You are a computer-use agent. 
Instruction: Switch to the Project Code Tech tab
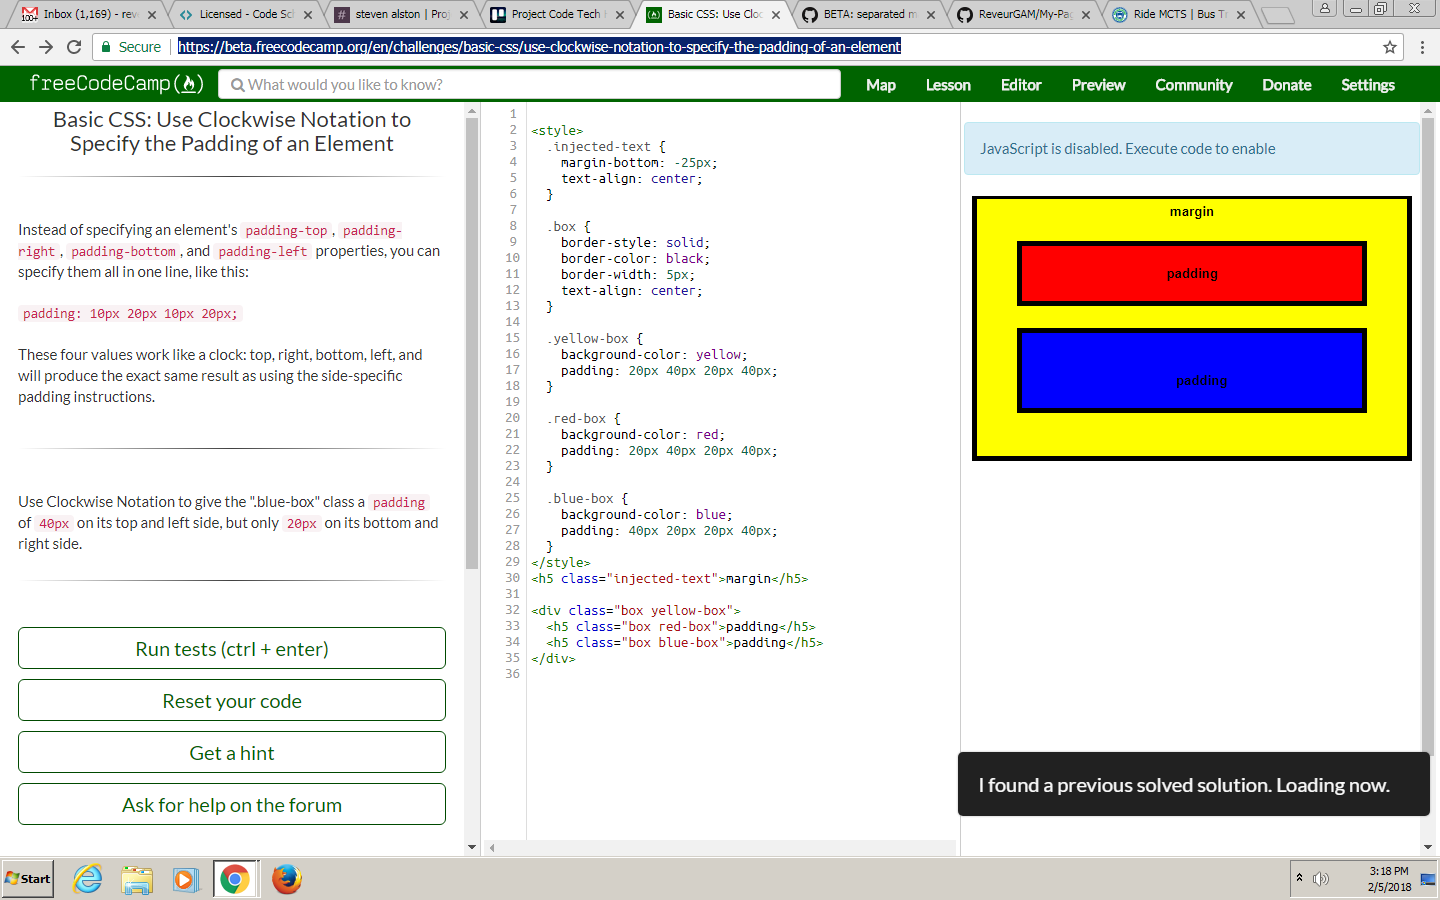557,14
